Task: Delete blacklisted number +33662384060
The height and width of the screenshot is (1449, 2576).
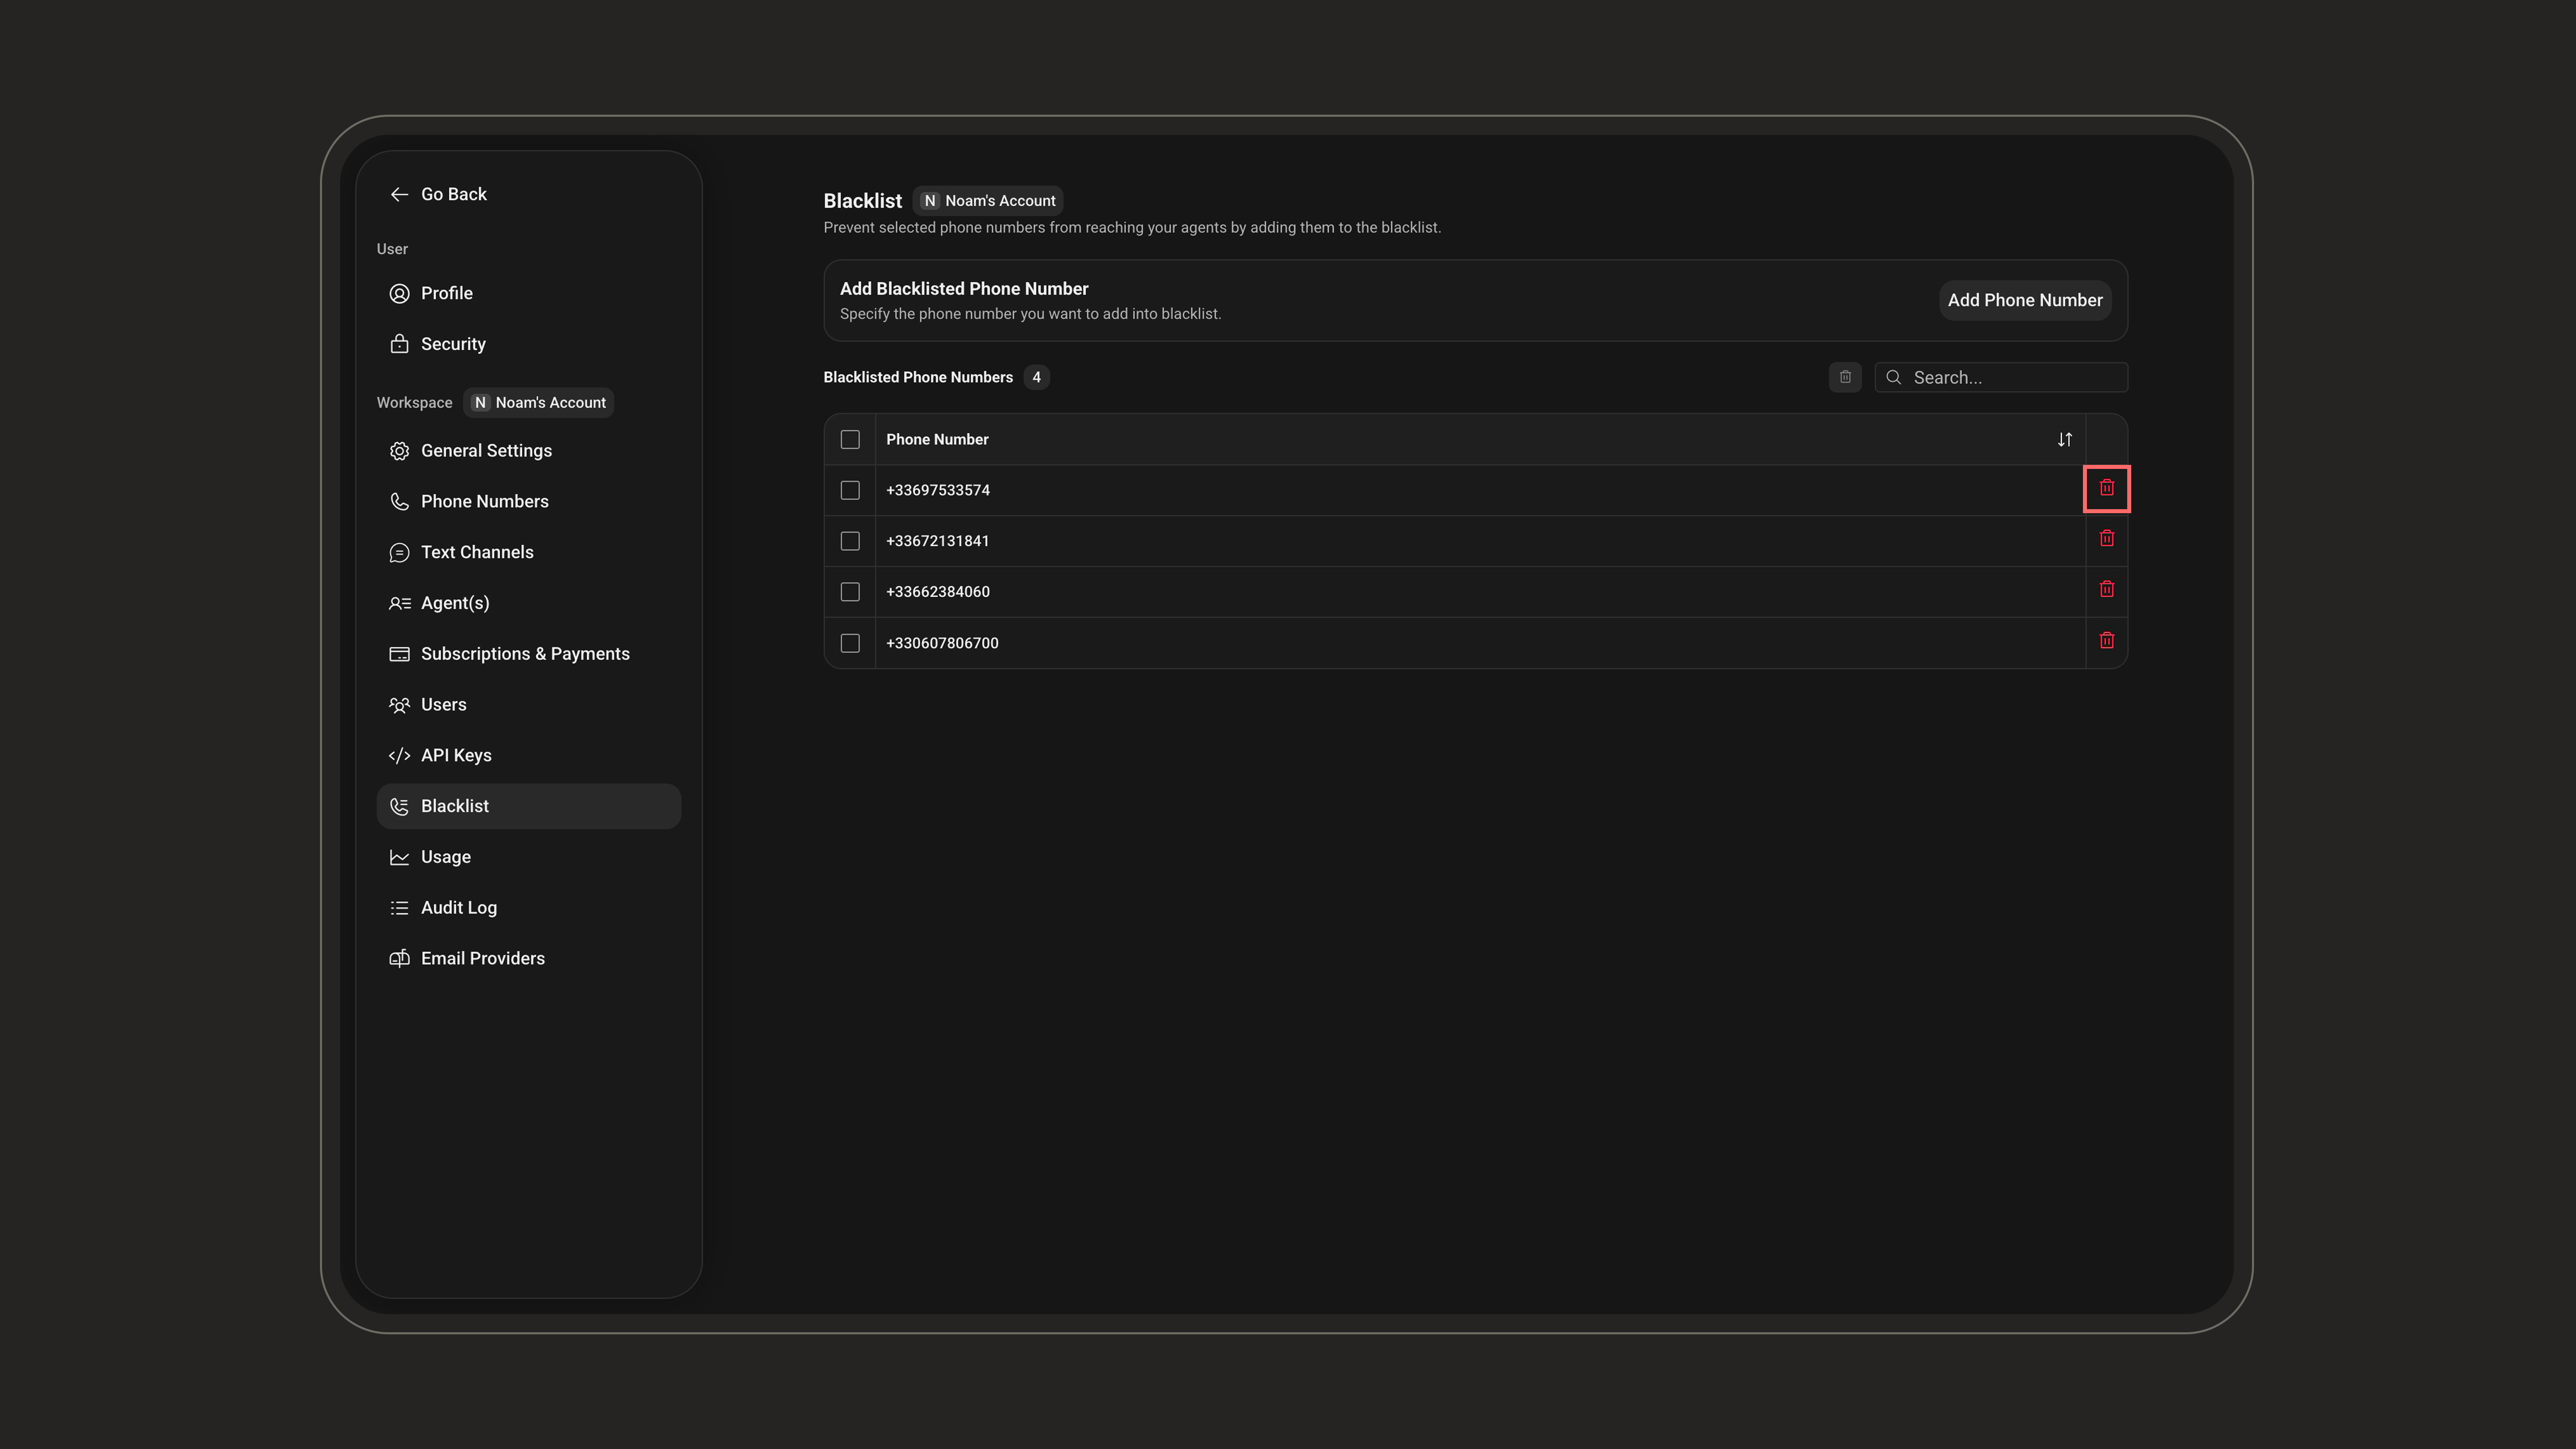Action: 2106,590
